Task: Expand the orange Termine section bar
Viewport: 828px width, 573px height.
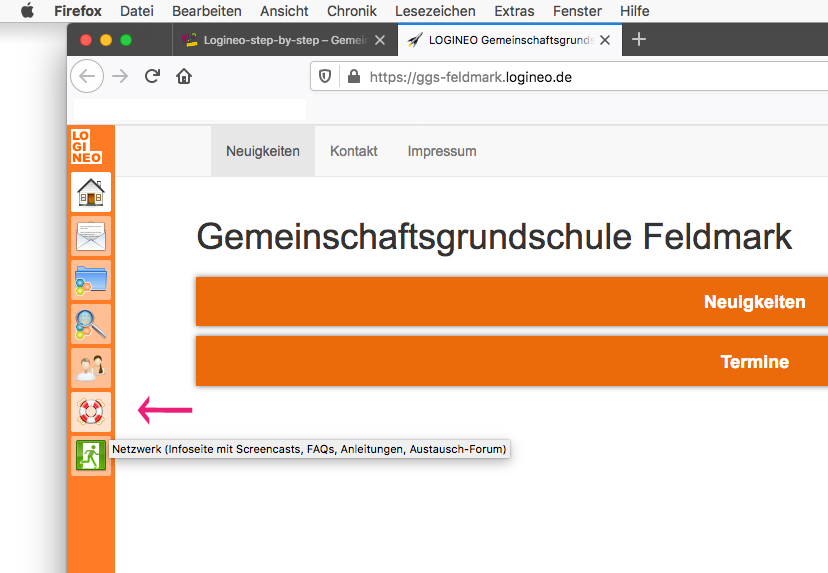Action: (x=512, y=362)
